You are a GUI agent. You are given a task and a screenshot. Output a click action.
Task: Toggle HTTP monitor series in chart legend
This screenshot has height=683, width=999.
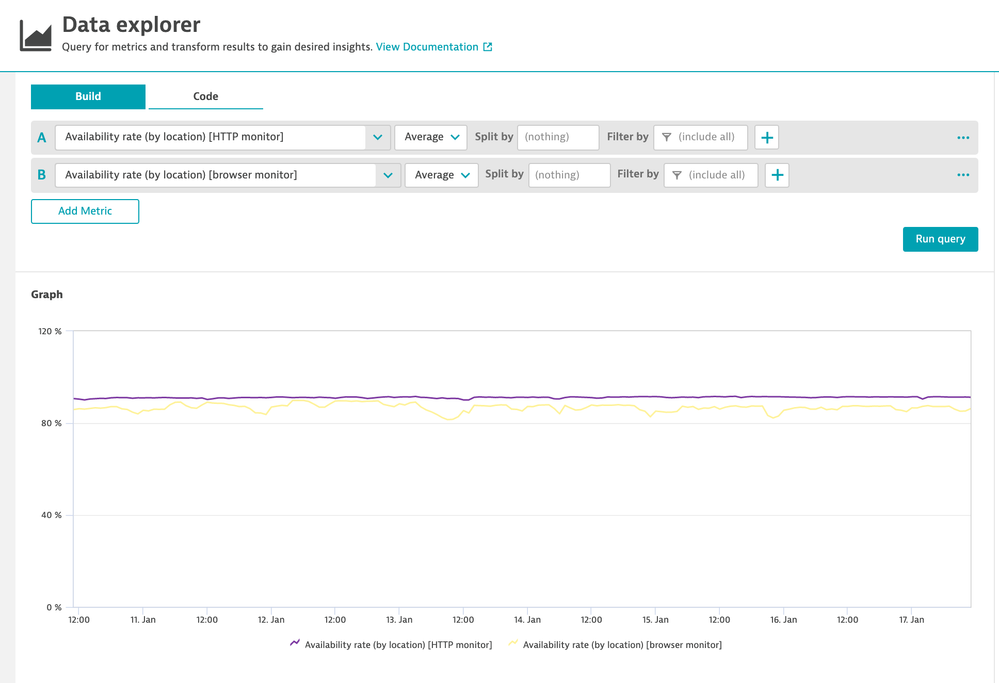point(397,645)
